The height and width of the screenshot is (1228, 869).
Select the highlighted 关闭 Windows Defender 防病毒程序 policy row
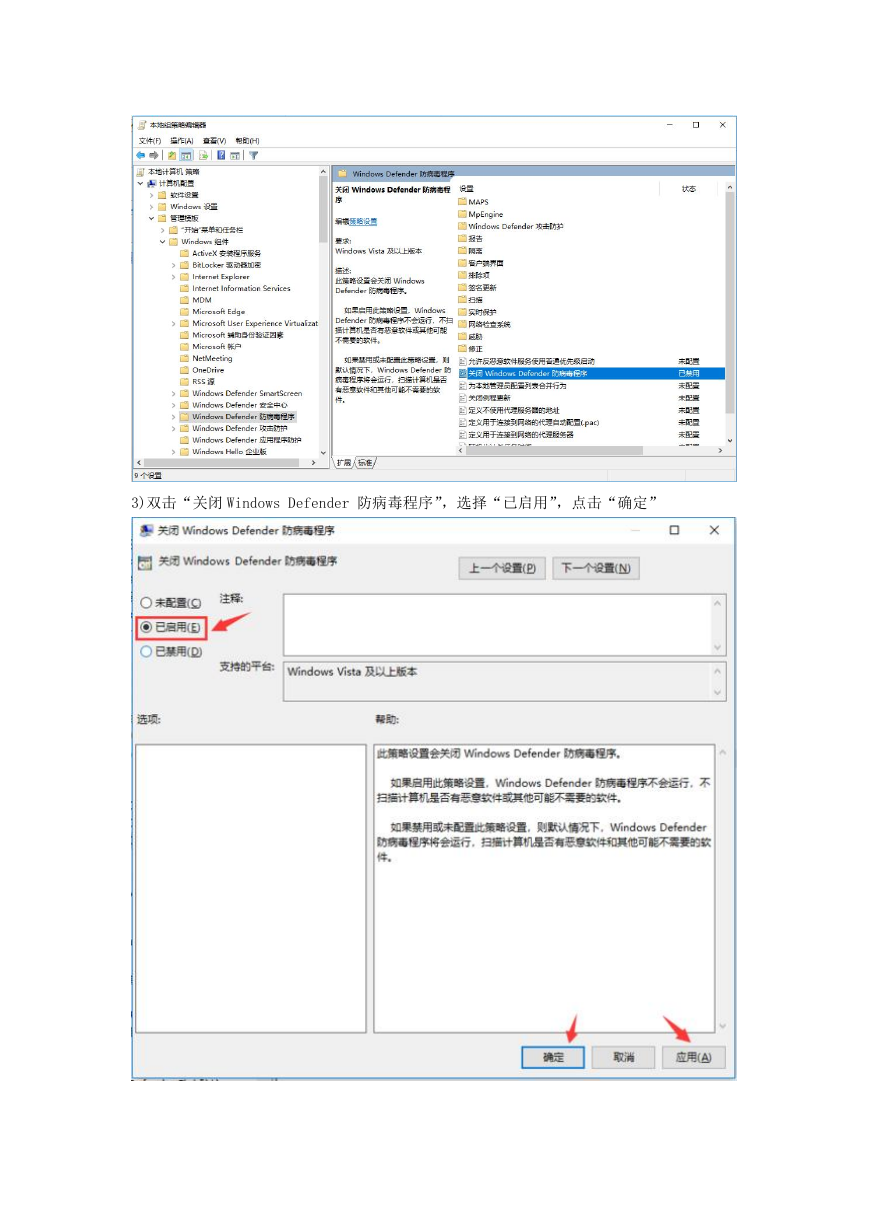(592, 373)
